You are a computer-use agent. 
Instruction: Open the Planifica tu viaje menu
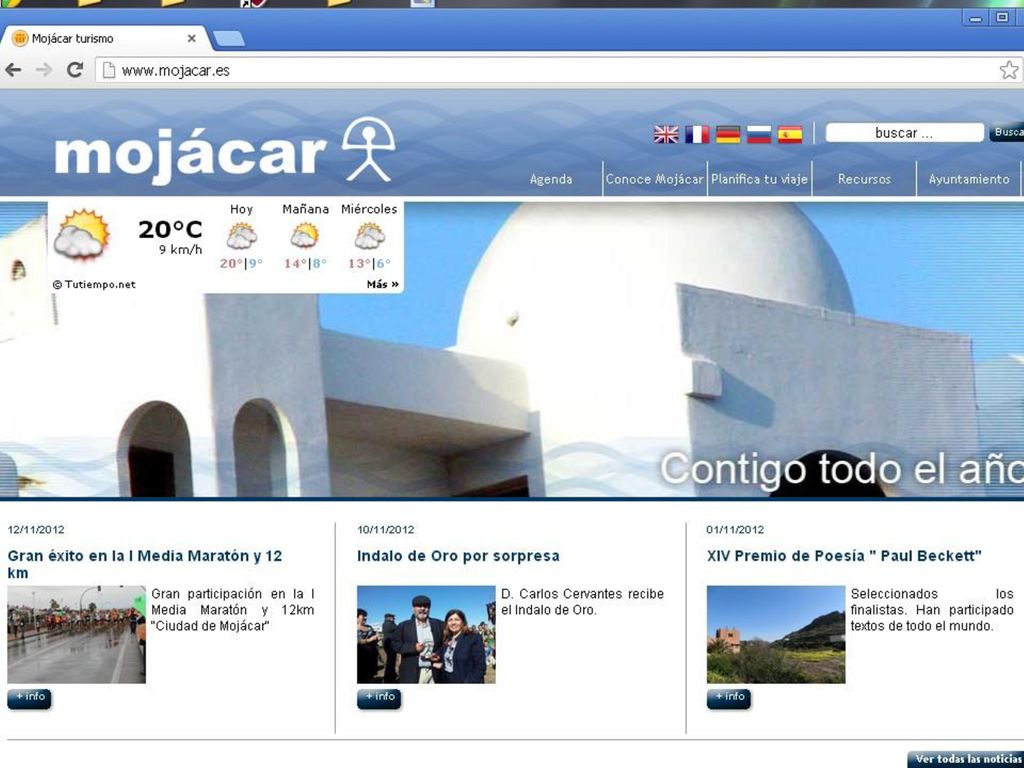pos(760,179)
